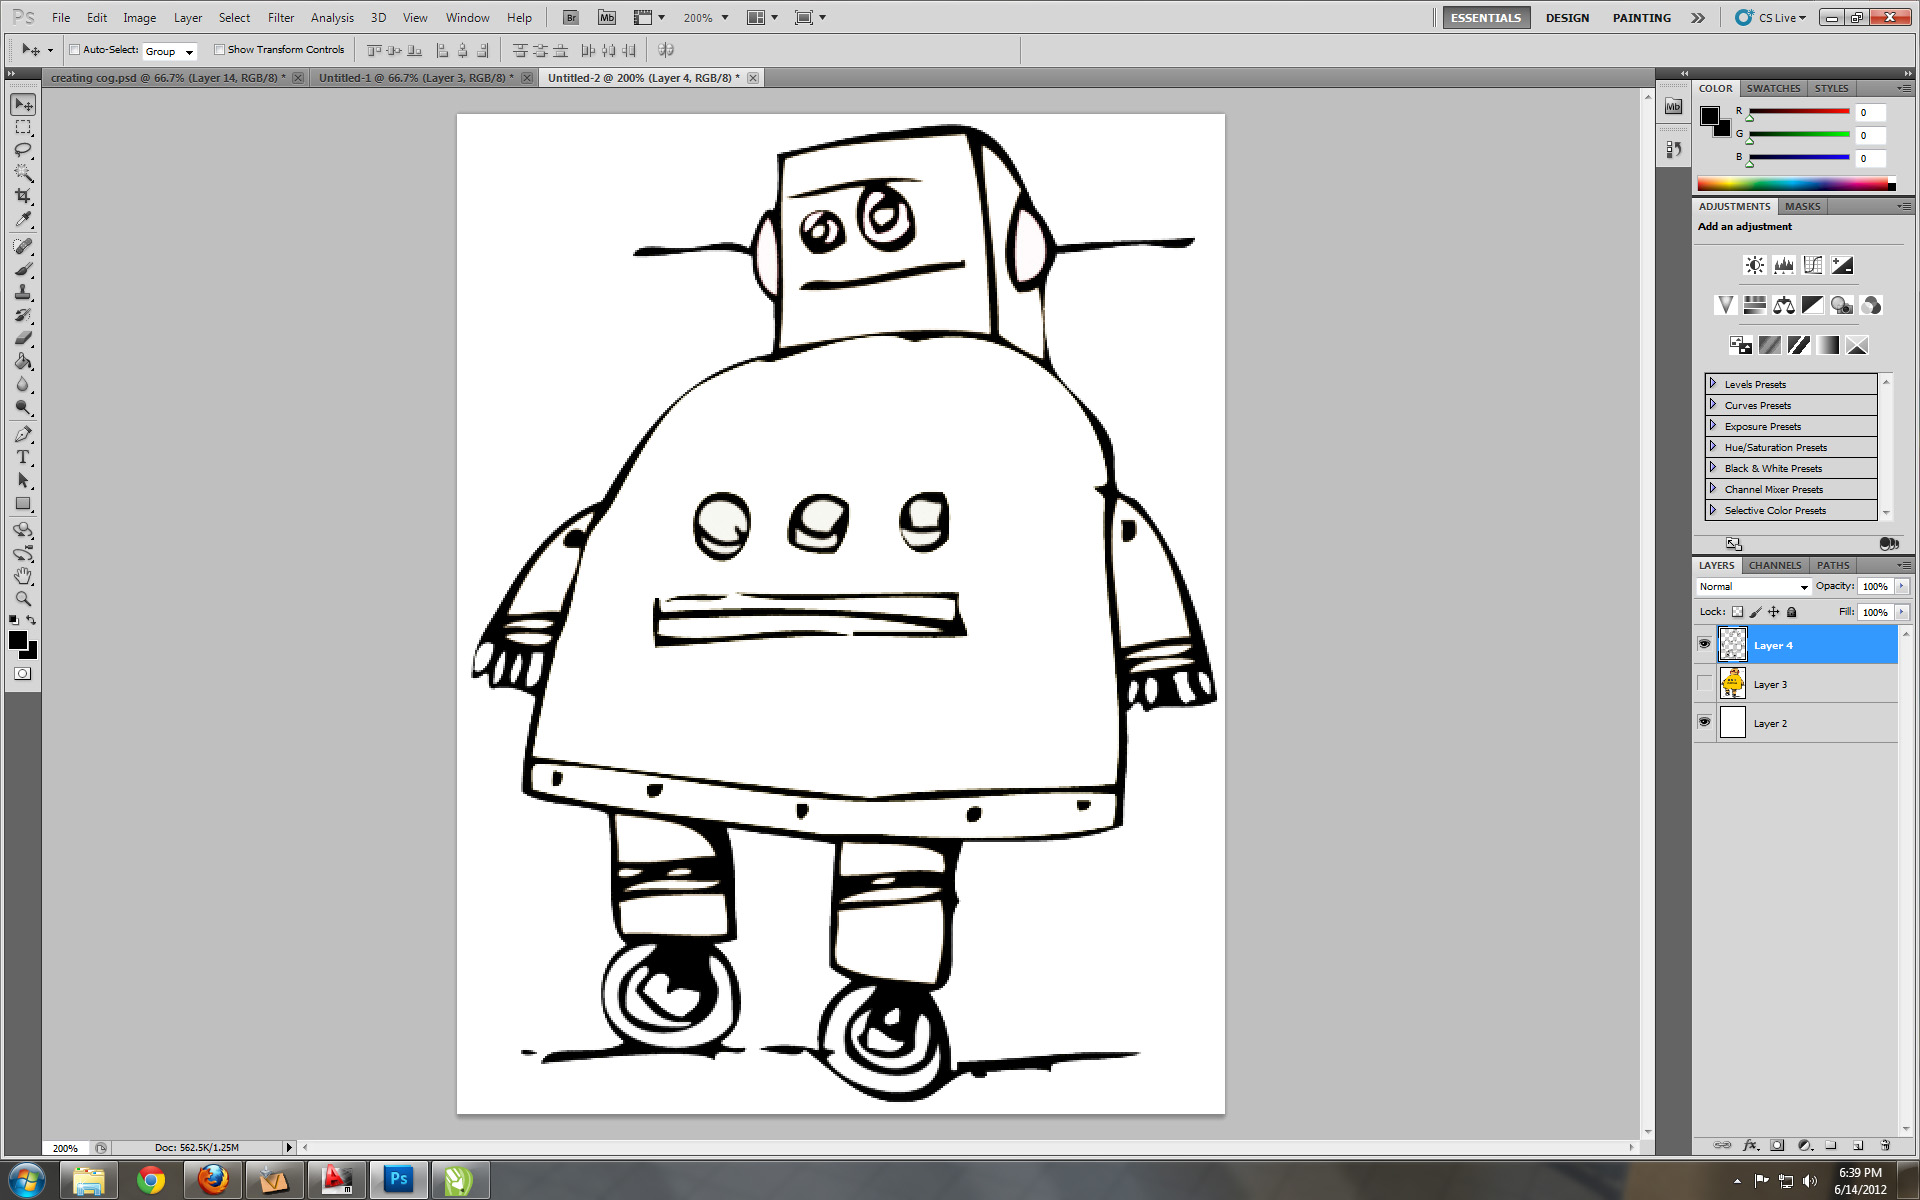Open the layer Opacity slider arrow
1920x1200 pixels.
pyautogui.click(x=1902, y=587)
